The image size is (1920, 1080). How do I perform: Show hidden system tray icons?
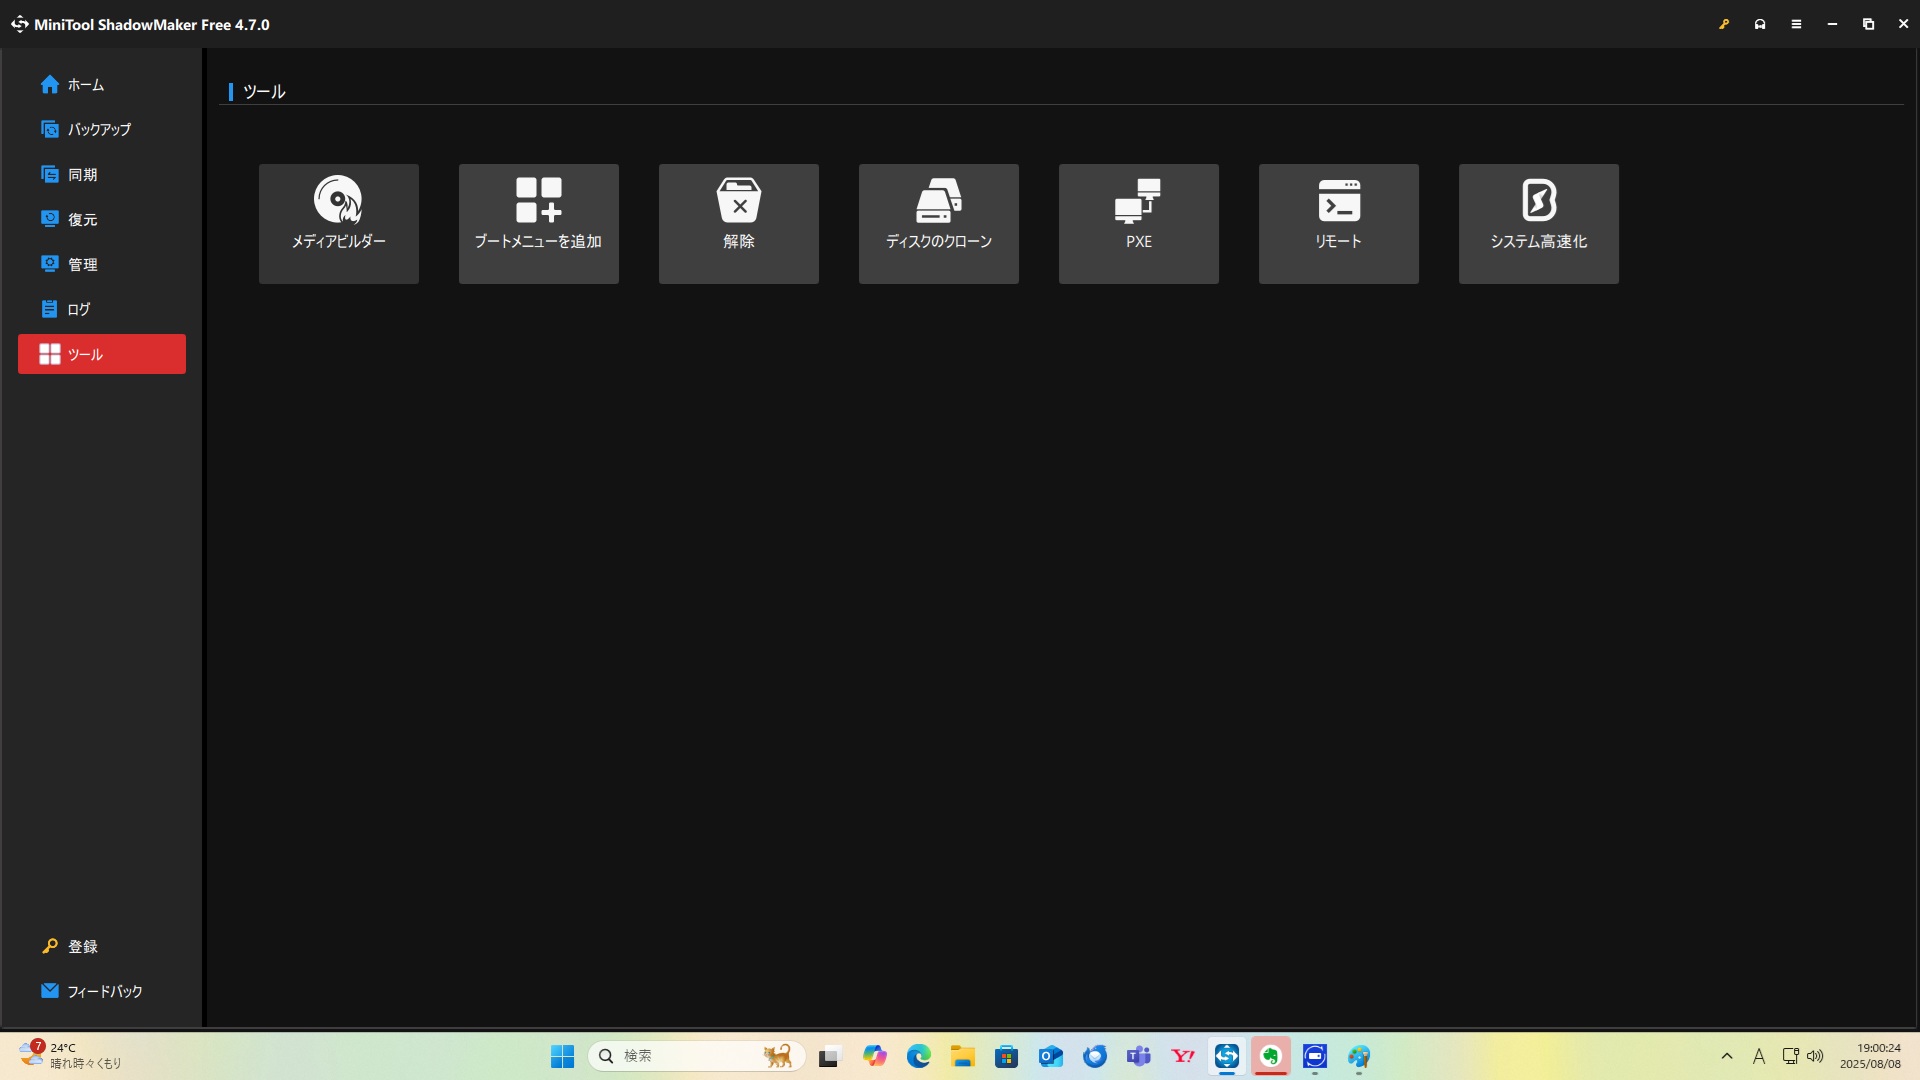[1727, 1056]
